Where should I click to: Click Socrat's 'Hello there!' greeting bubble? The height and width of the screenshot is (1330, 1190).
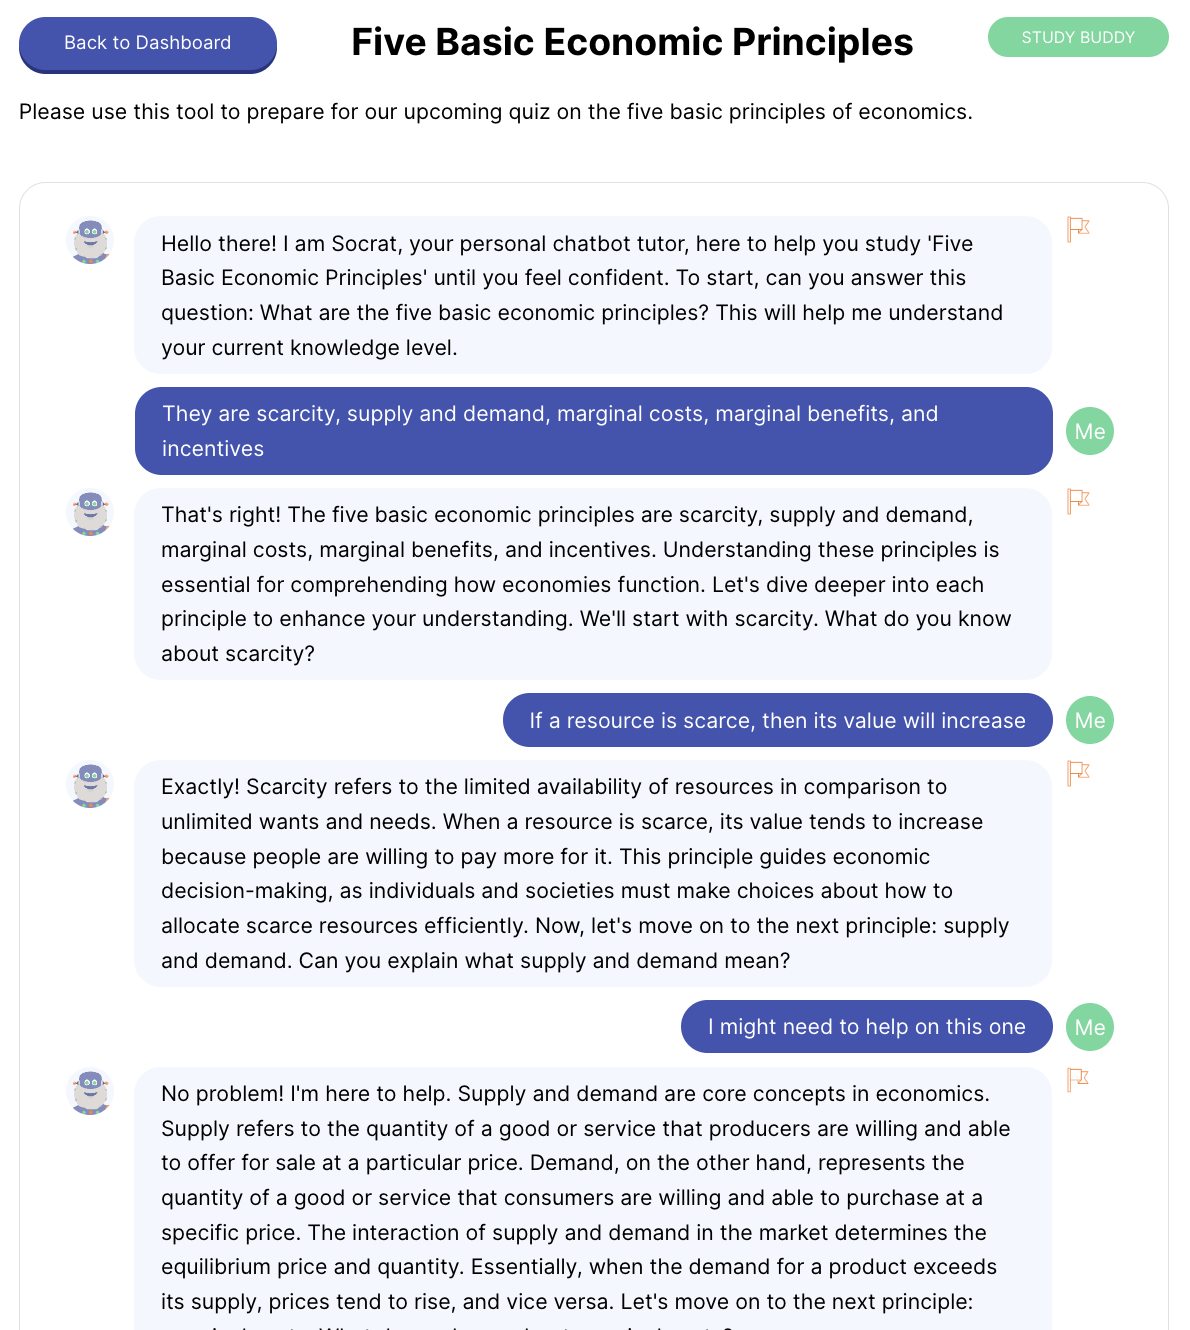[593, 295]
